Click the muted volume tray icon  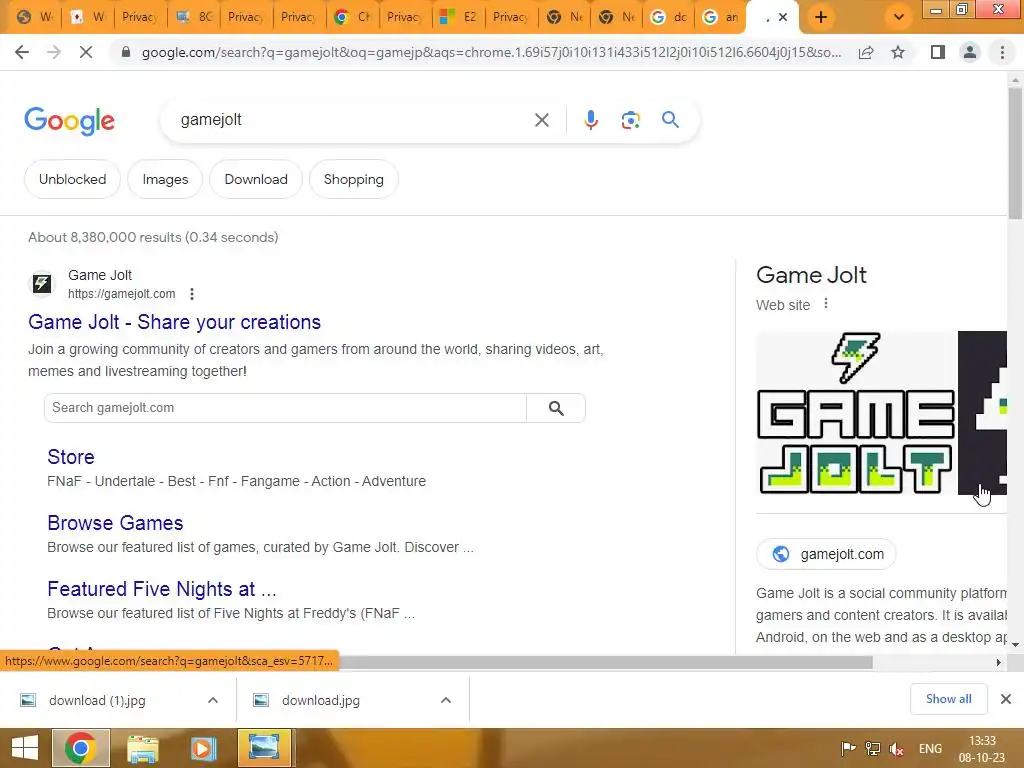pos(897,749)
